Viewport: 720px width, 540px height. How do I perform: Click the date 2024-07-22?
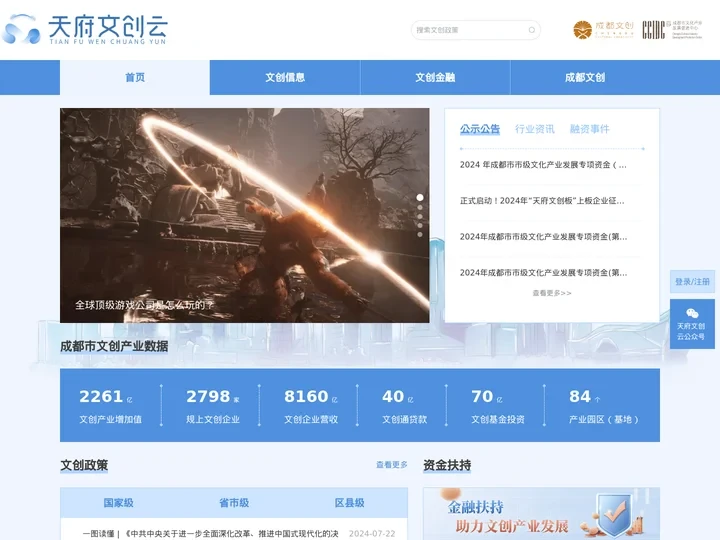[x=372, y=534]
